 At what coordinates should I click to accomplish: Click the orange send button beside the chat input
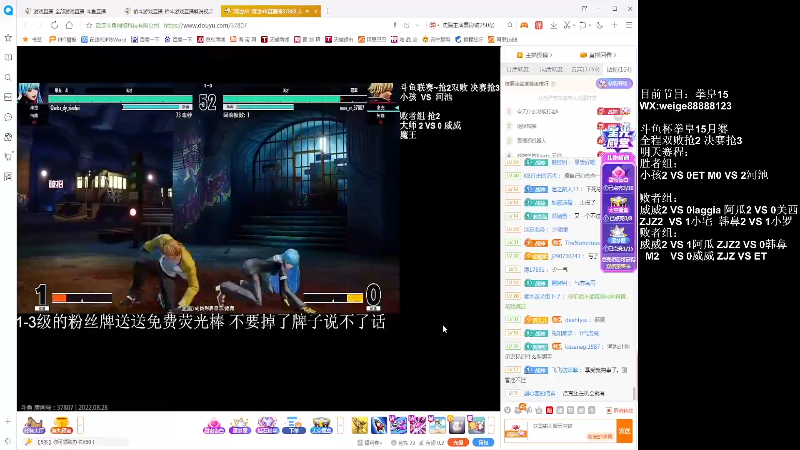[x=624, y=431]
